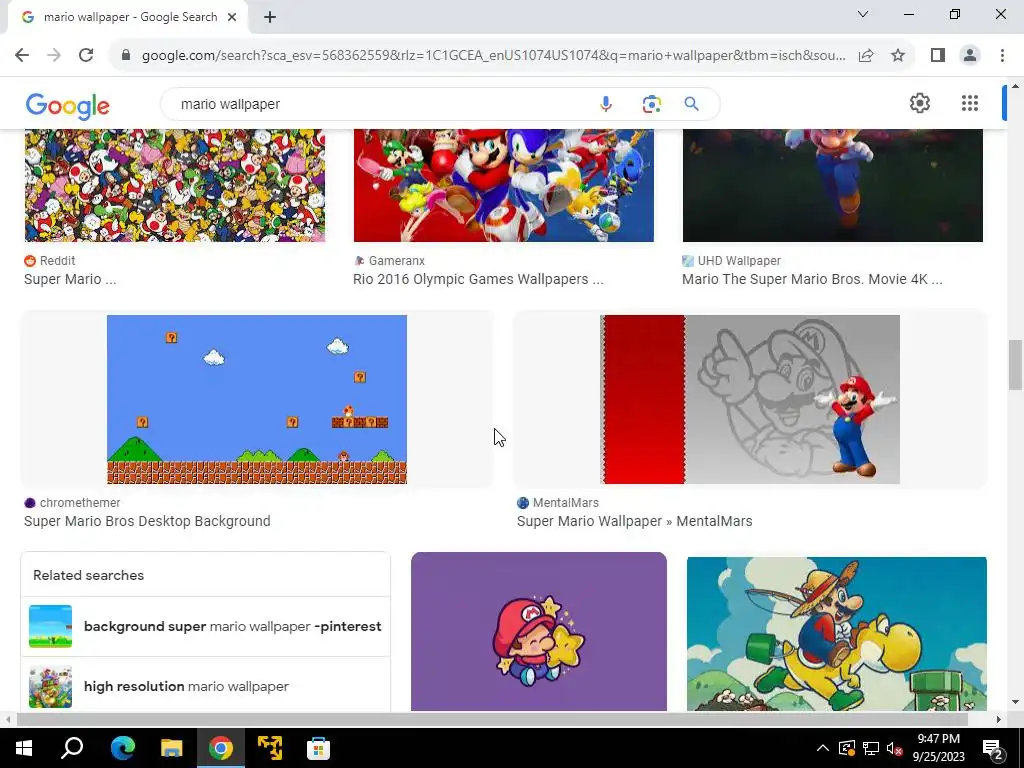
Task: Go back to the previous page
Action: point(22,56)
